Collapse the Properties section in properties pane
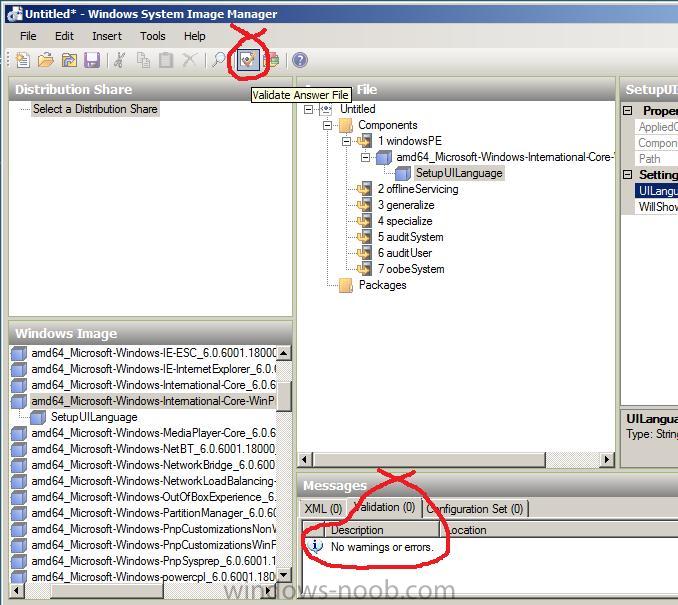The height and width of the screenshot is (605, 678). pos(628,111)
